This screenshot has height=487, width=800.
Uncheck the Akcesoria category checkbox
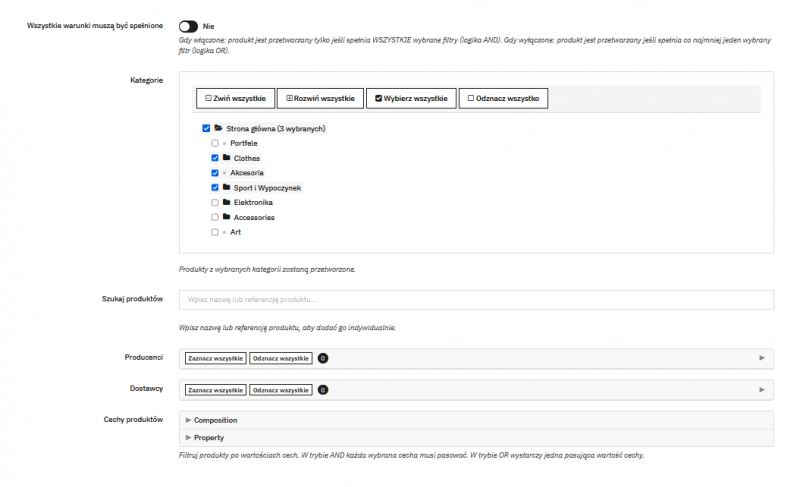215,173
